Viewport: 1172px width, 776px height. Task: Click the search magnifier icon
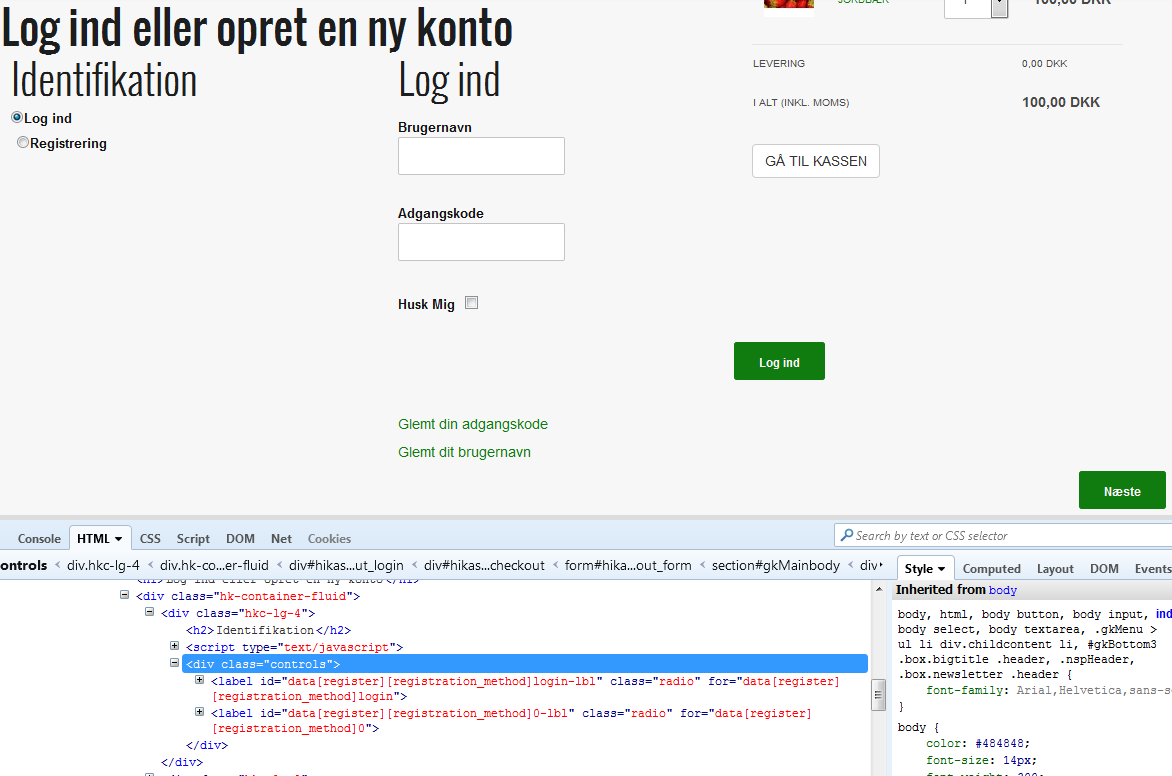[x=846, y=535]
